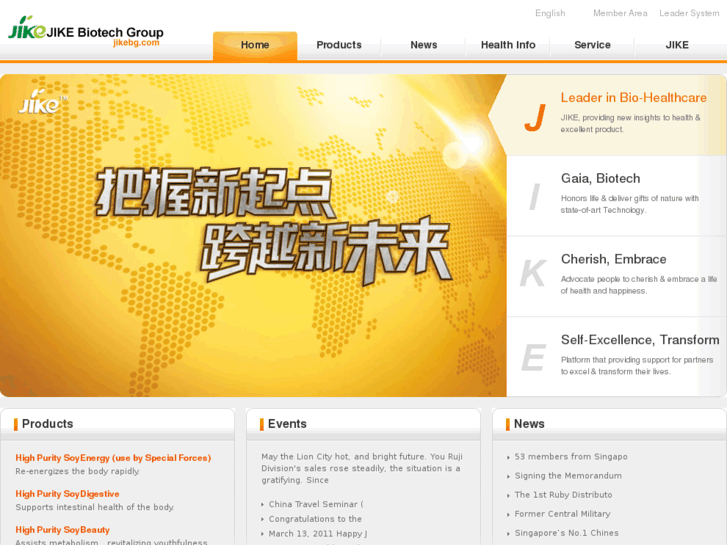Select the gray K letter icon
This screenshot has width=727, height=545.
pos(533,273)
